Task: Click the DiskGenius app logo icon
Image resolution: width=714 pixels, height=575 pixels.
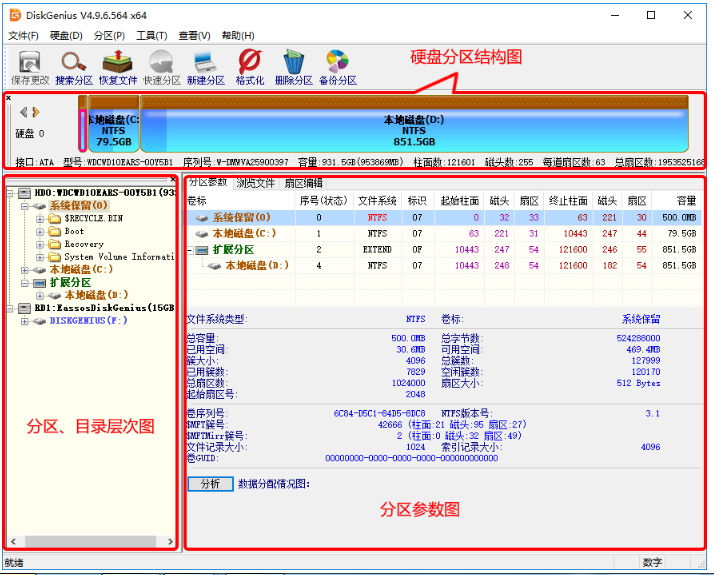Action: (x=15, y=15)
